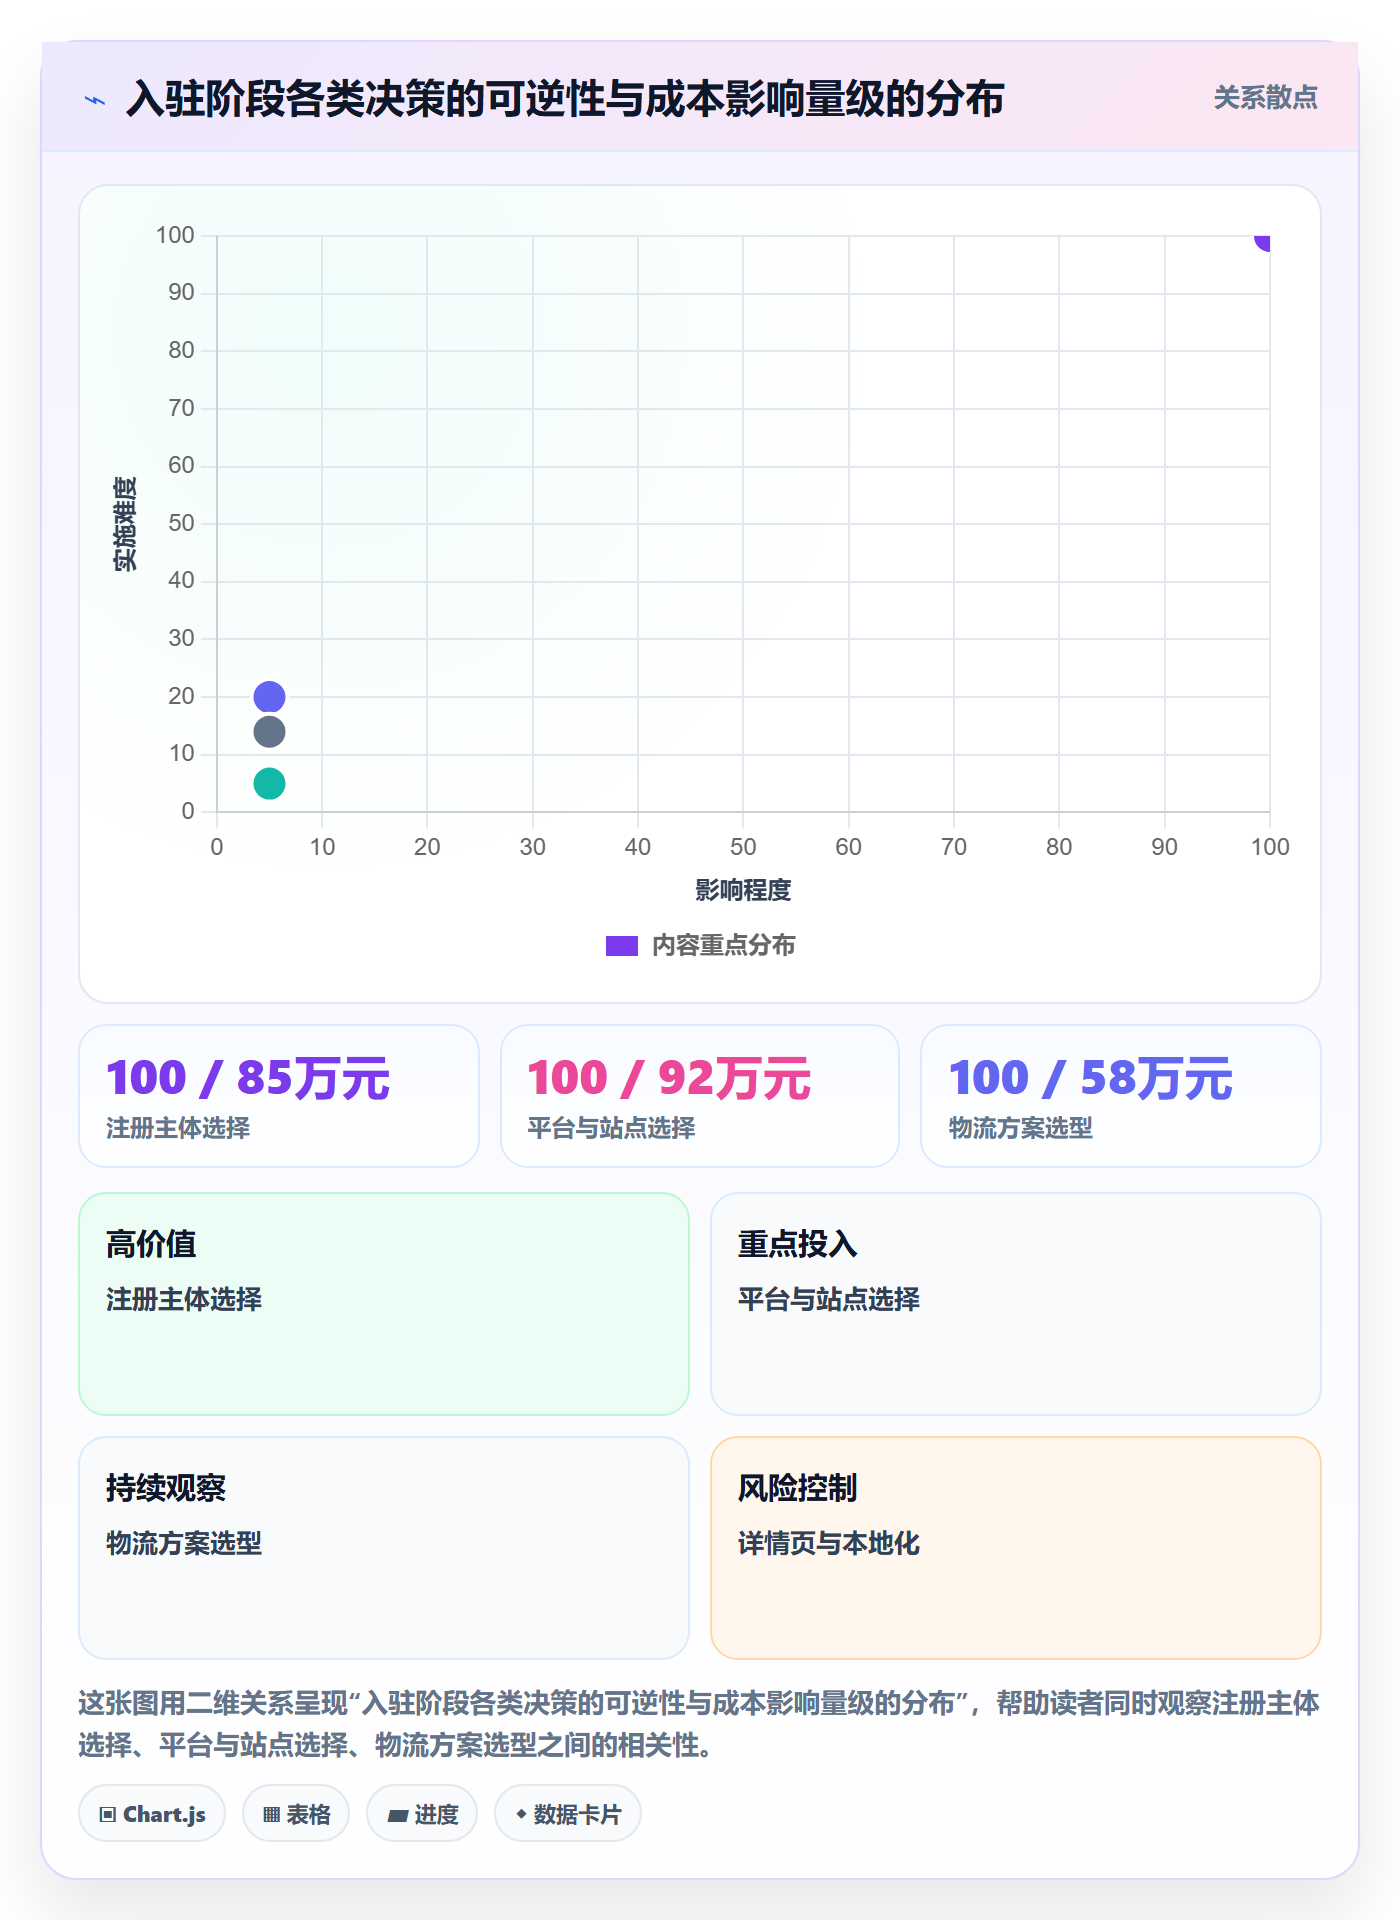Viewport: 1400px width, 1920px height.
Task: Click the "100 / 92万元" stat value
Action: pos(669,1078)
